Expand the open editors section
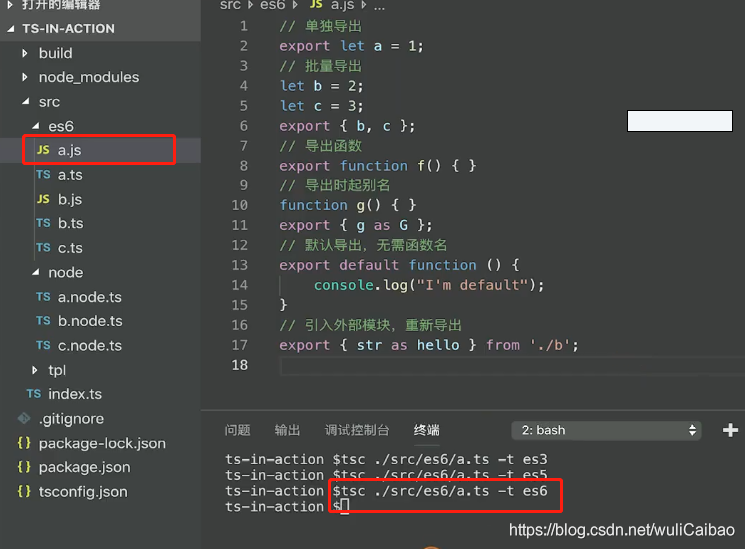This screenshot has height=549, width=745. tap(10, 5)
